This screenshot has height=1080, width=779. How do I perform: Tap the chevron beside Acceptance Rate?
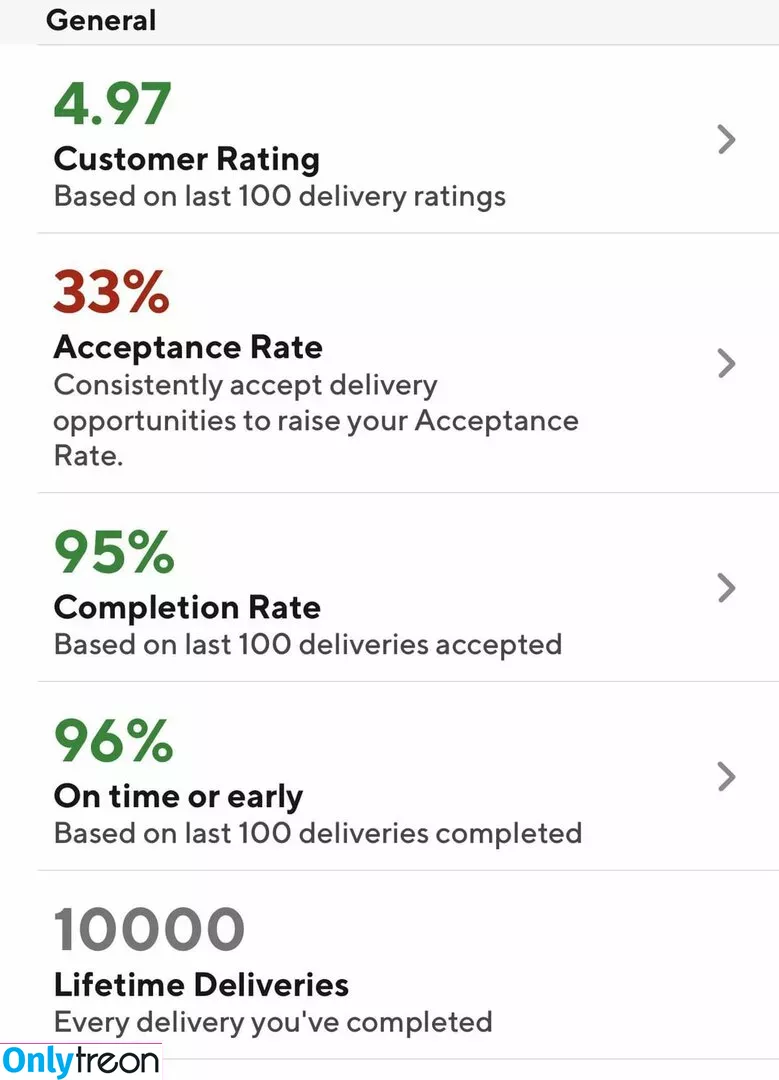coord(726,363)
